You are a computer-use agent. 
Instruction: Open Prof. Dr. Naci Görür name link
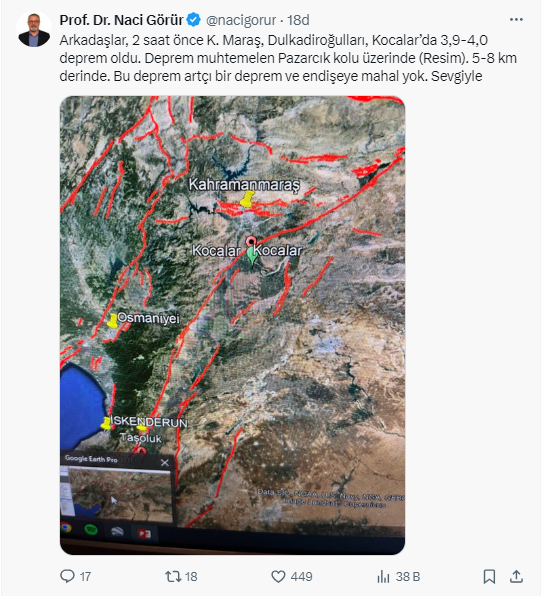click(x=121, y=20)
